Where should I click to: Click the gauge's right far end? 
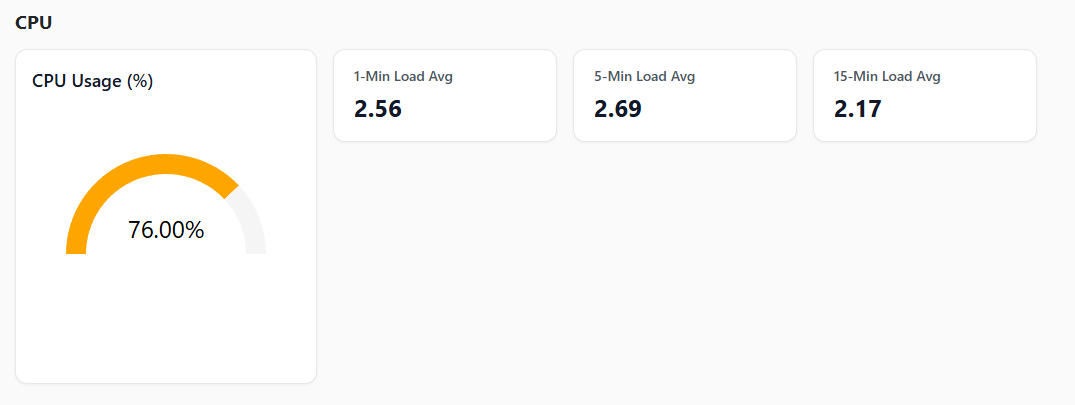pos(256,250)
